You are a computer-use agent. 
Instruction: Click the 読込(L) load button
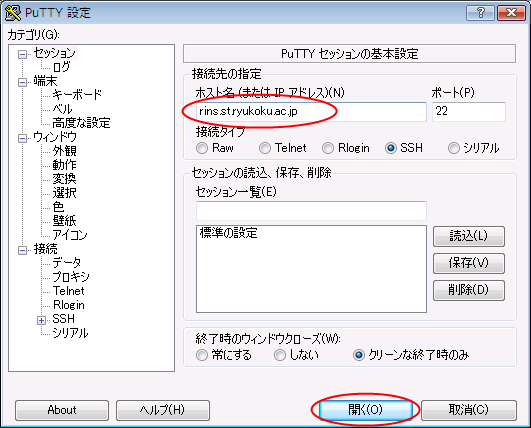[x=469, y=236]
